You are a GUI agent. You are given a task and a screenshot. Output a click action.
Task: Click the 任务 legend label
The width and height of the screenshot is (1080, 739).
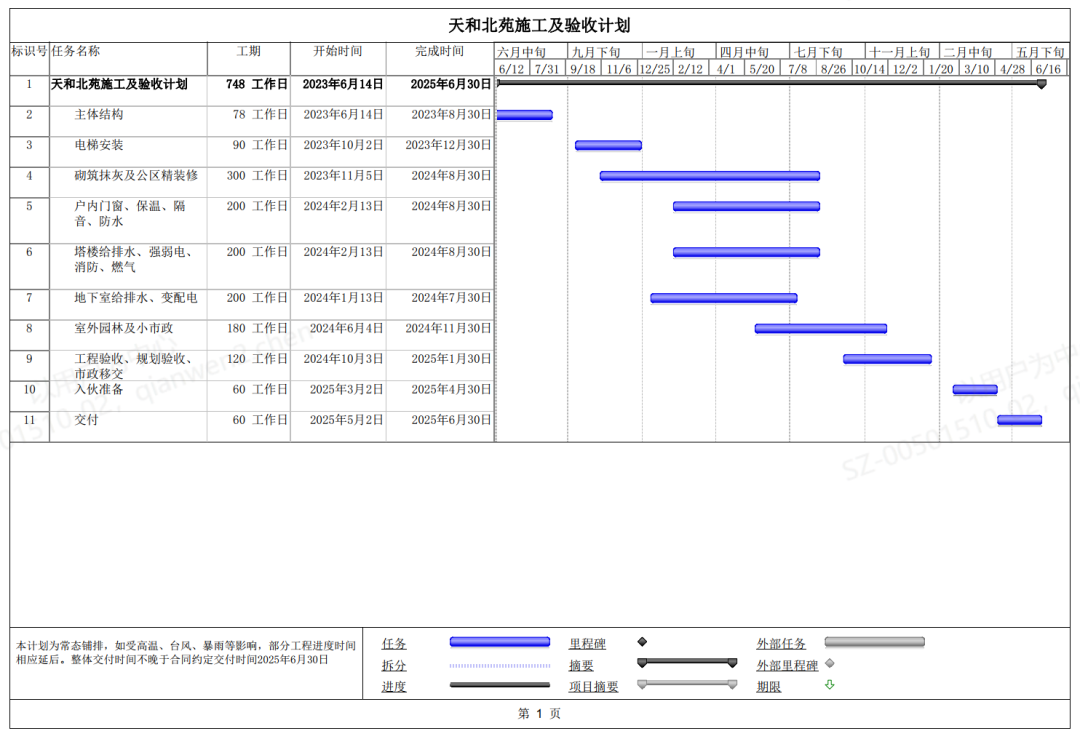[394, 644]
